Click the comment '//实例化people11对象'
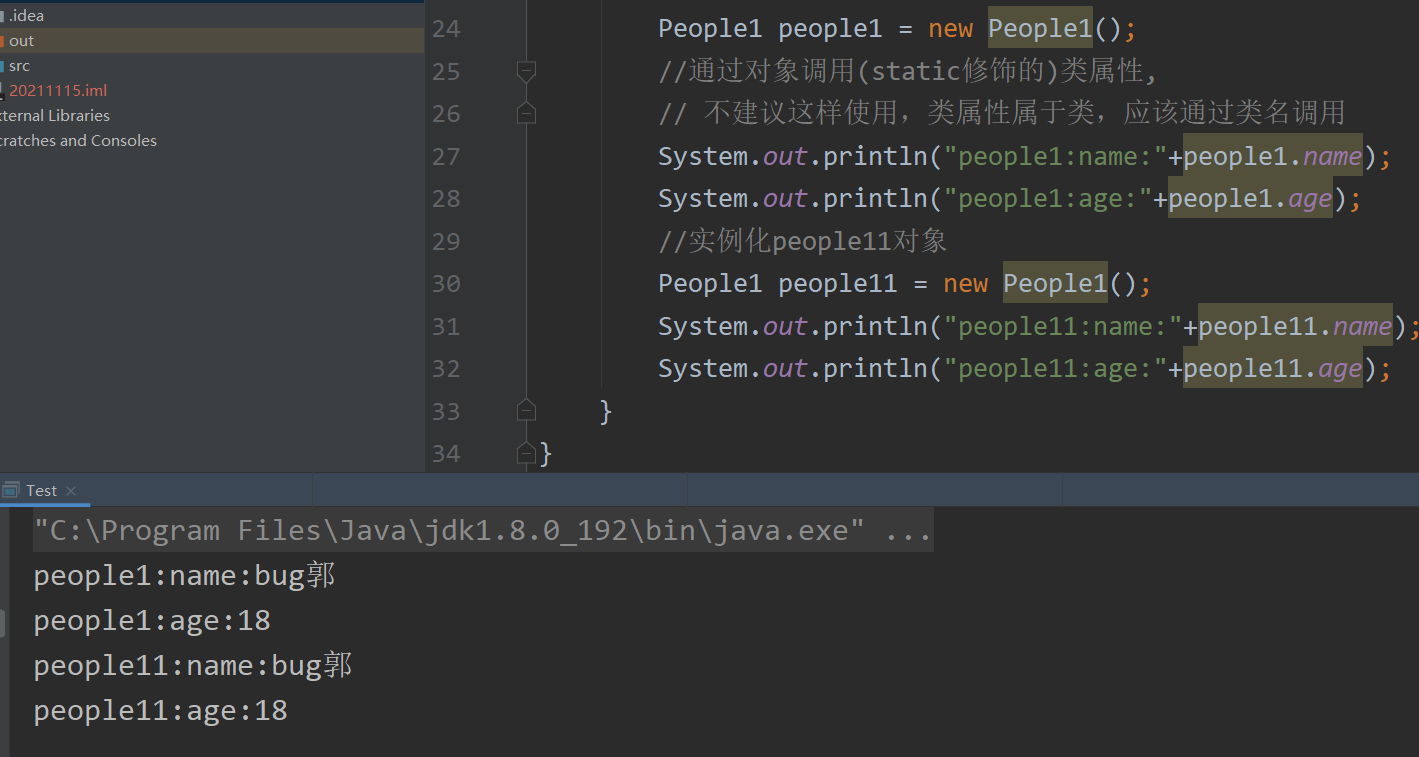This screenshot has height=757, width=1419. pyautogui.click(x=803, y=241)
